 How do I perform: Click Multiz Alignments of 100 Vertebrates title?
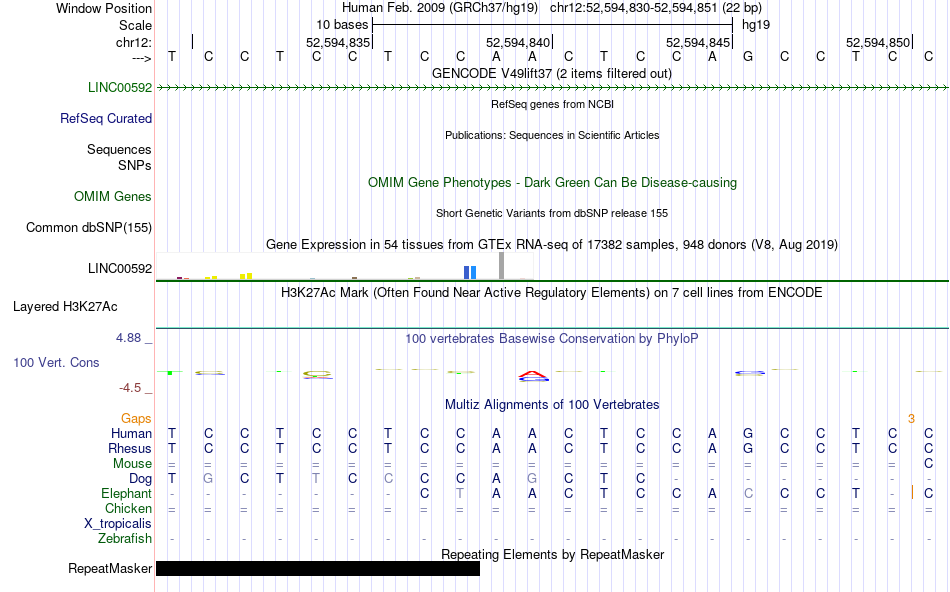(x=552, y=404)
